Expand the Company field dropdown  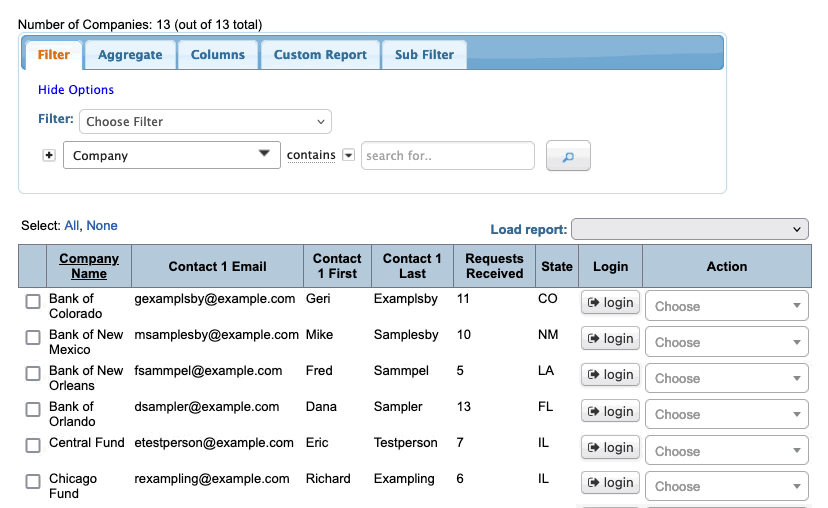171,155
